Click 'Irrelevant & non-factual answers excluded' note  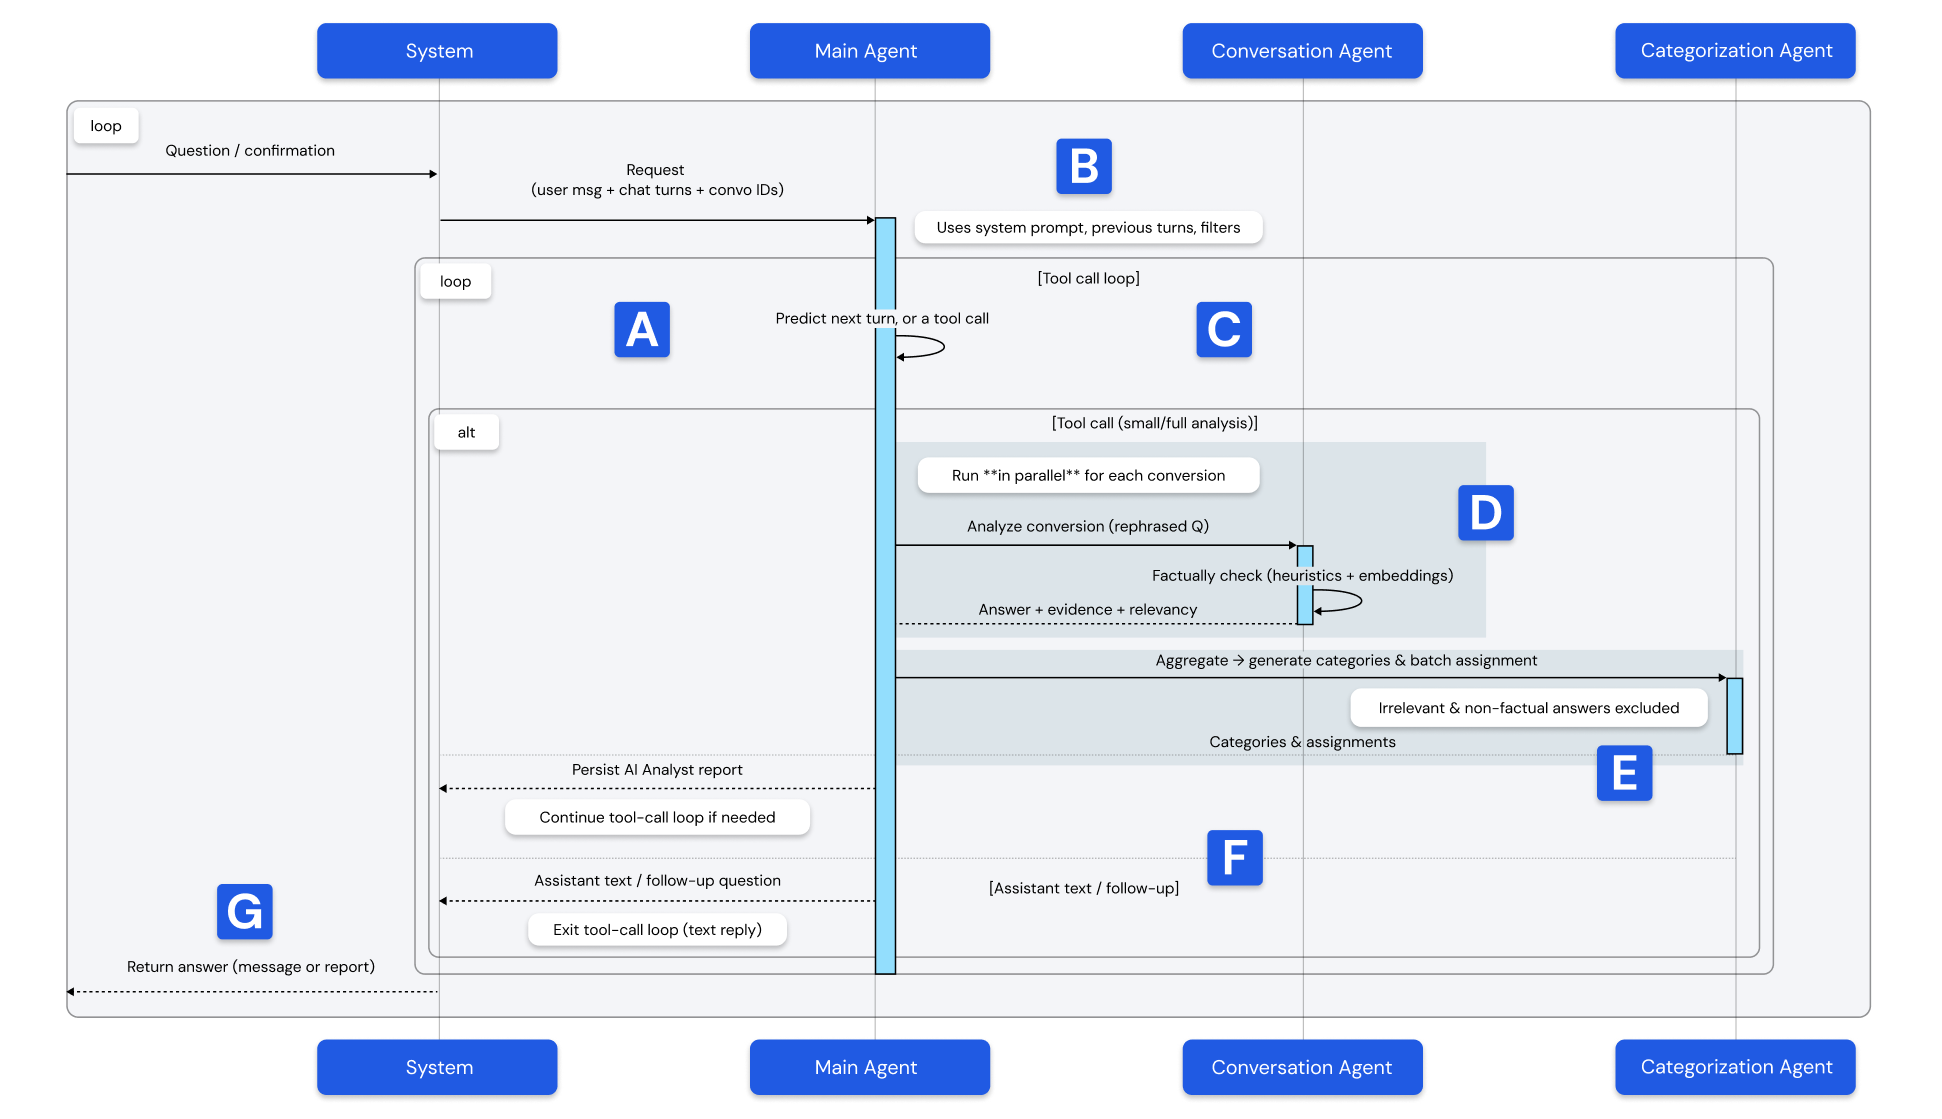pos(1528,708)
